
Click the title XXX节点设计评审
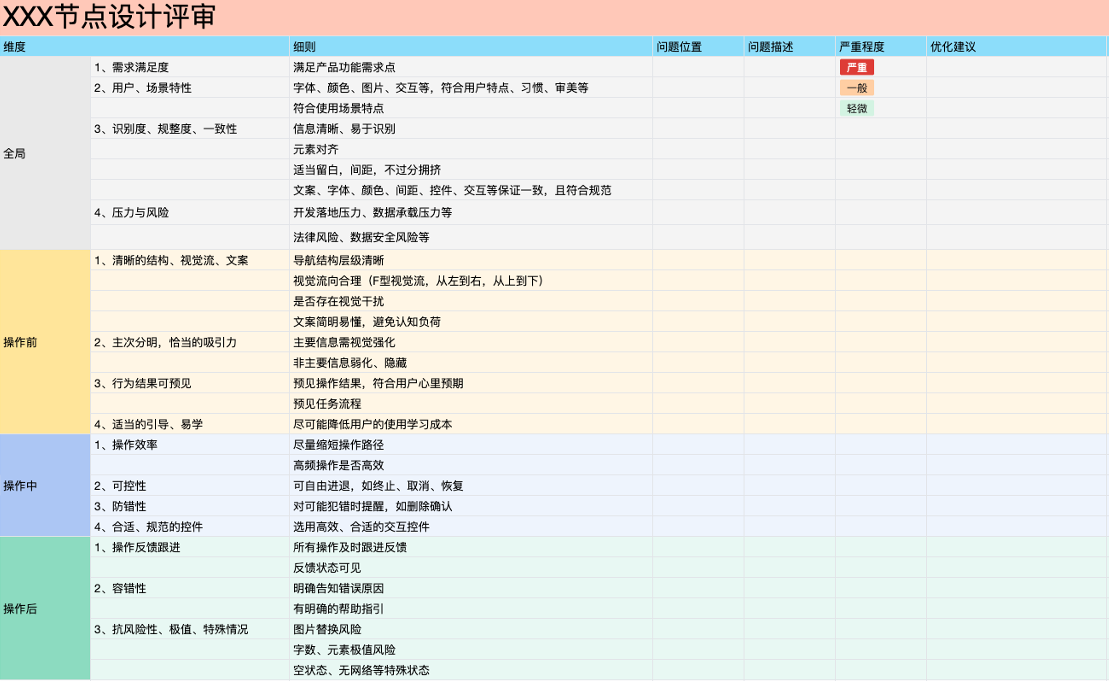click(x=109, y=17)
